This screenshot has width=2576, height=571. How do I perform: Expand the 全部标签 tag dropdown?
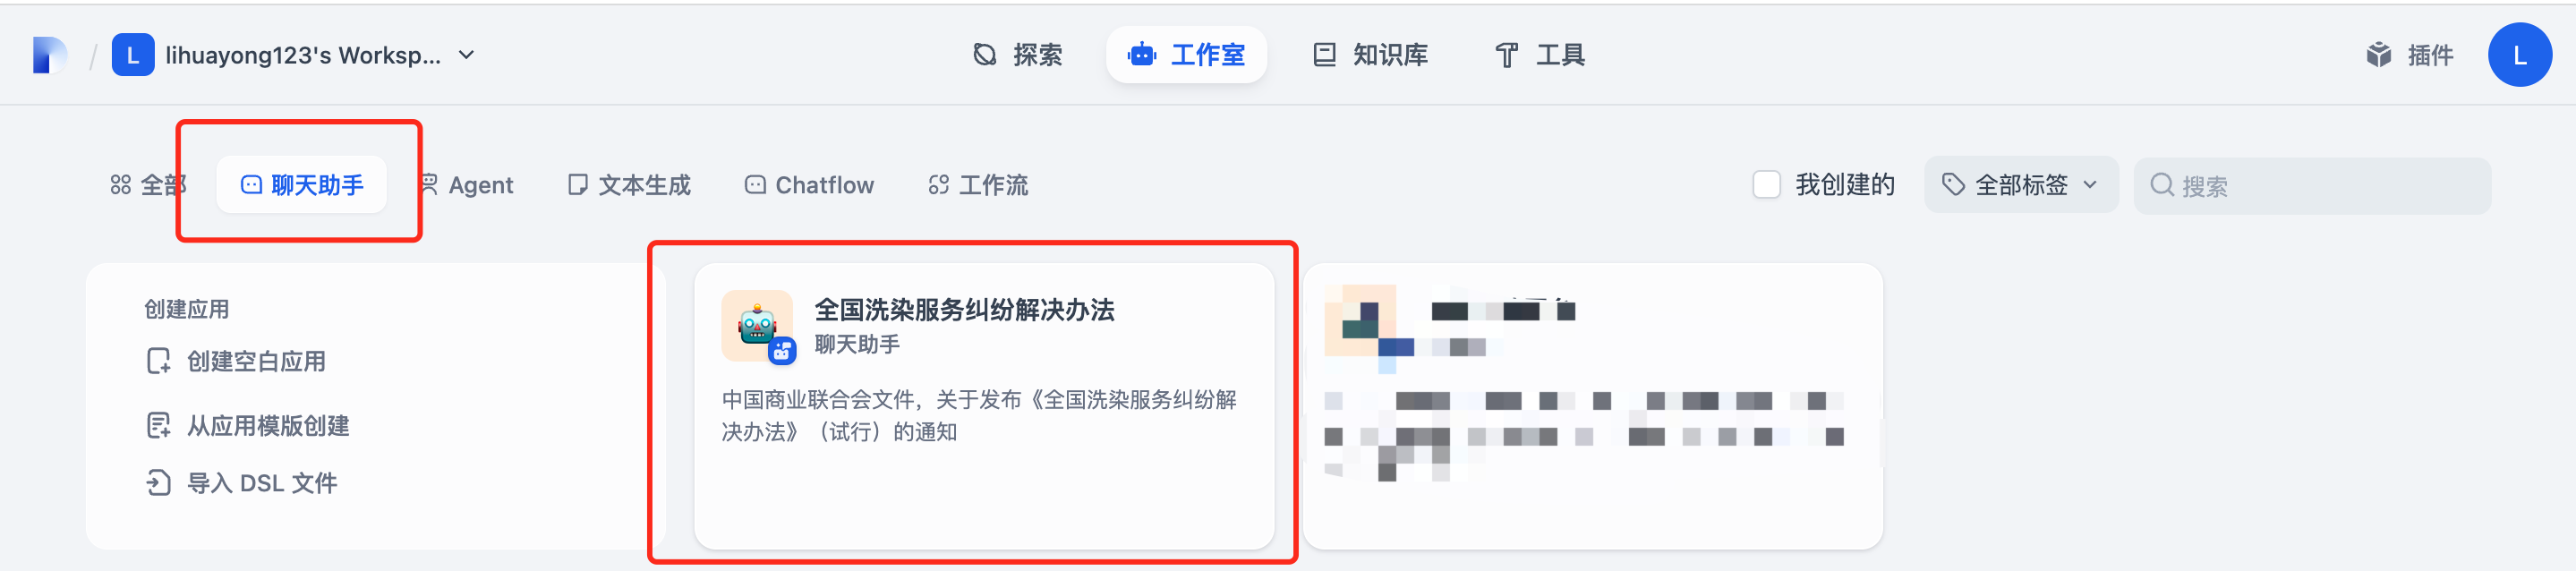(x=2020, y=185)
